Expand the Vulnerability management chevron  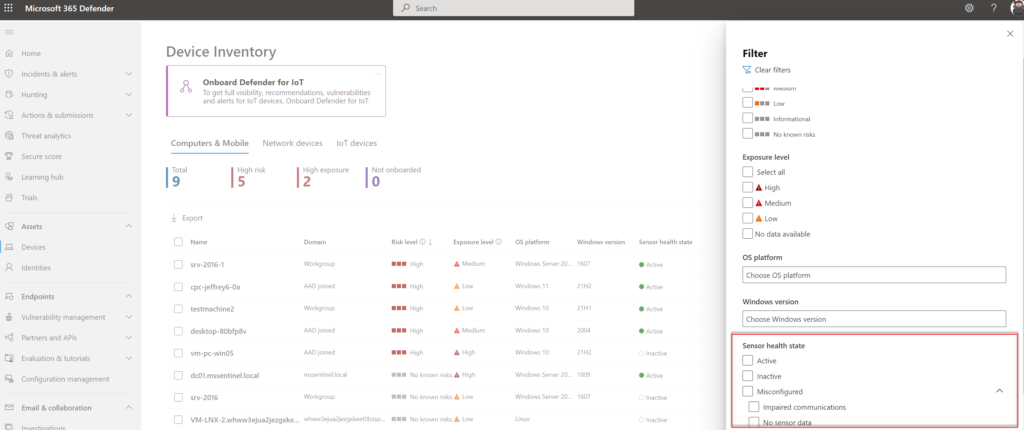[129, 317]
